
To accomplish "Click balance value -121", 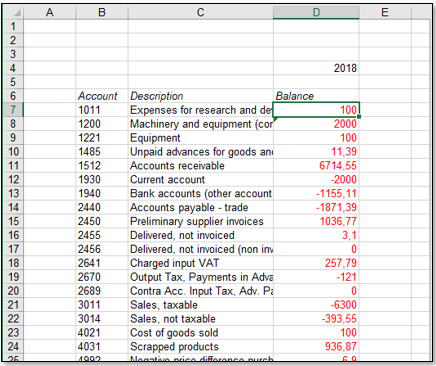I will (316, 277).
